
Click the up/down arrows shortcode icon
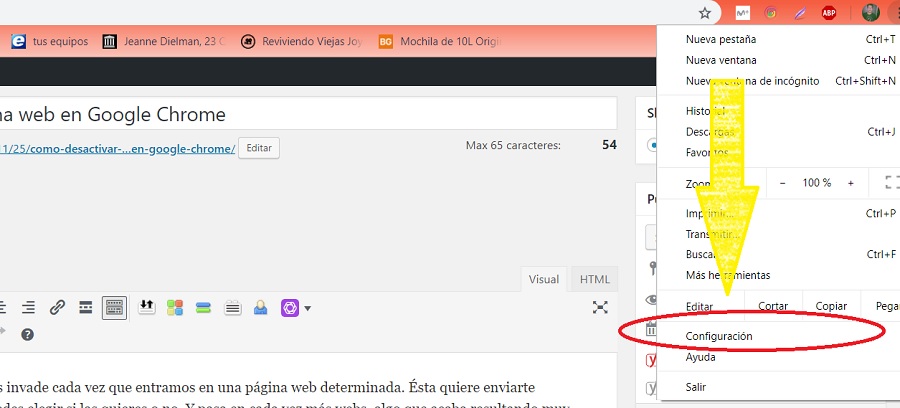point(146,308)
